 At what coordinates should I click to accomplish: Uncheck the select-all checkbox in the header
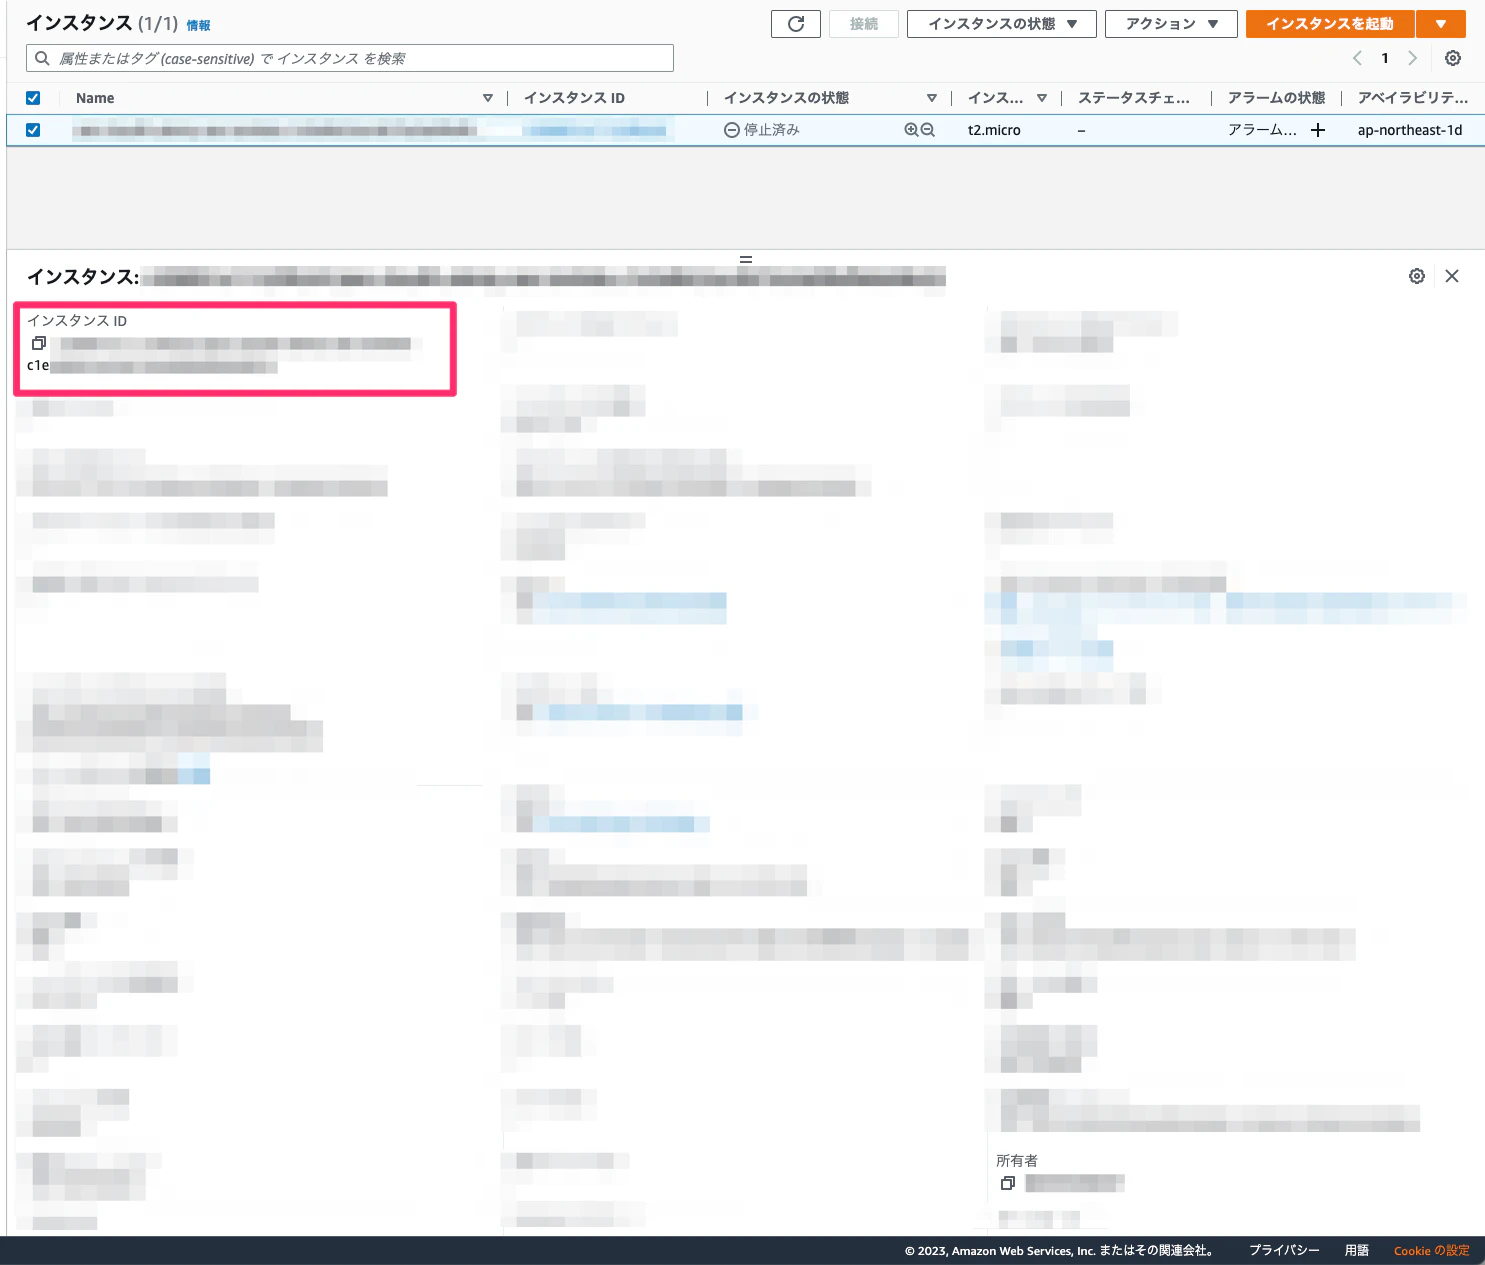coord(33,97)
